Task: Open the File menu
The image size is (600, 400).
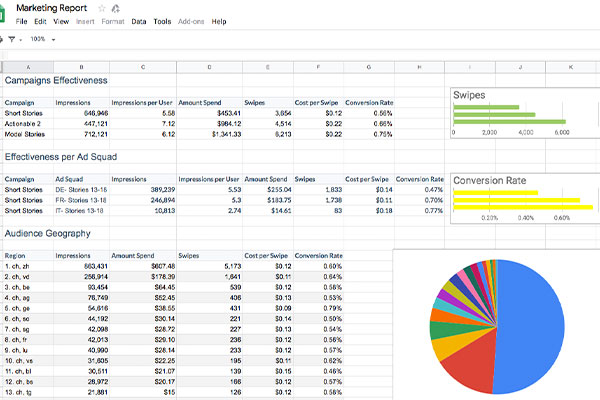Action: (x=22, y=21)
